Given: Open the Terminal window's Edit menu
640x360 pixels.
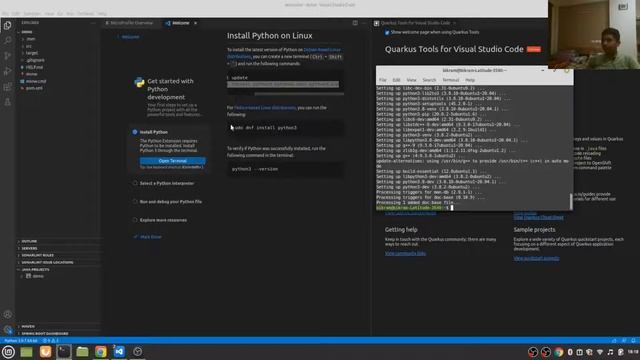Looking at the screenshot, I should pos(396,80).
